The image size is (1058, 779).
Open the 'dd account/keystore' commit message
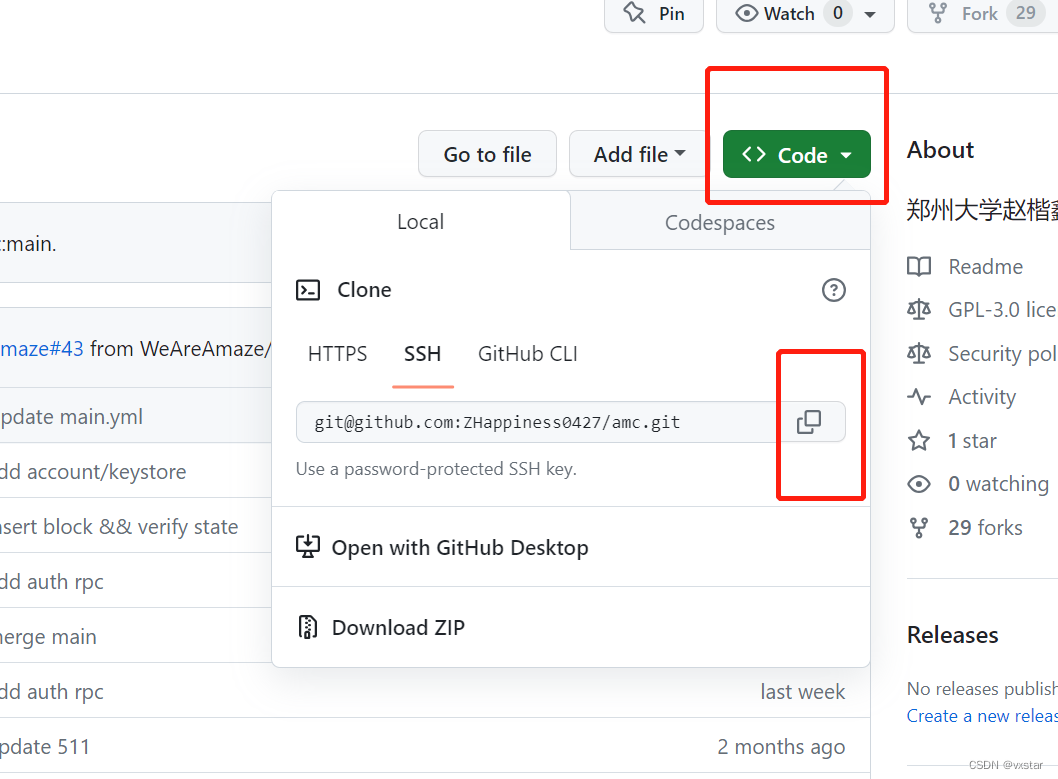tap(93, 472)
